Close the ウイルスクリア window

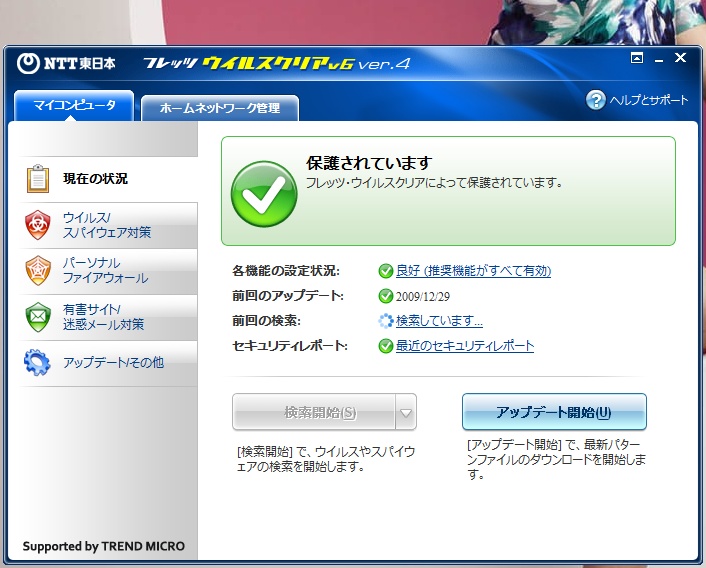pyautogui.click(x=680, y=58)
